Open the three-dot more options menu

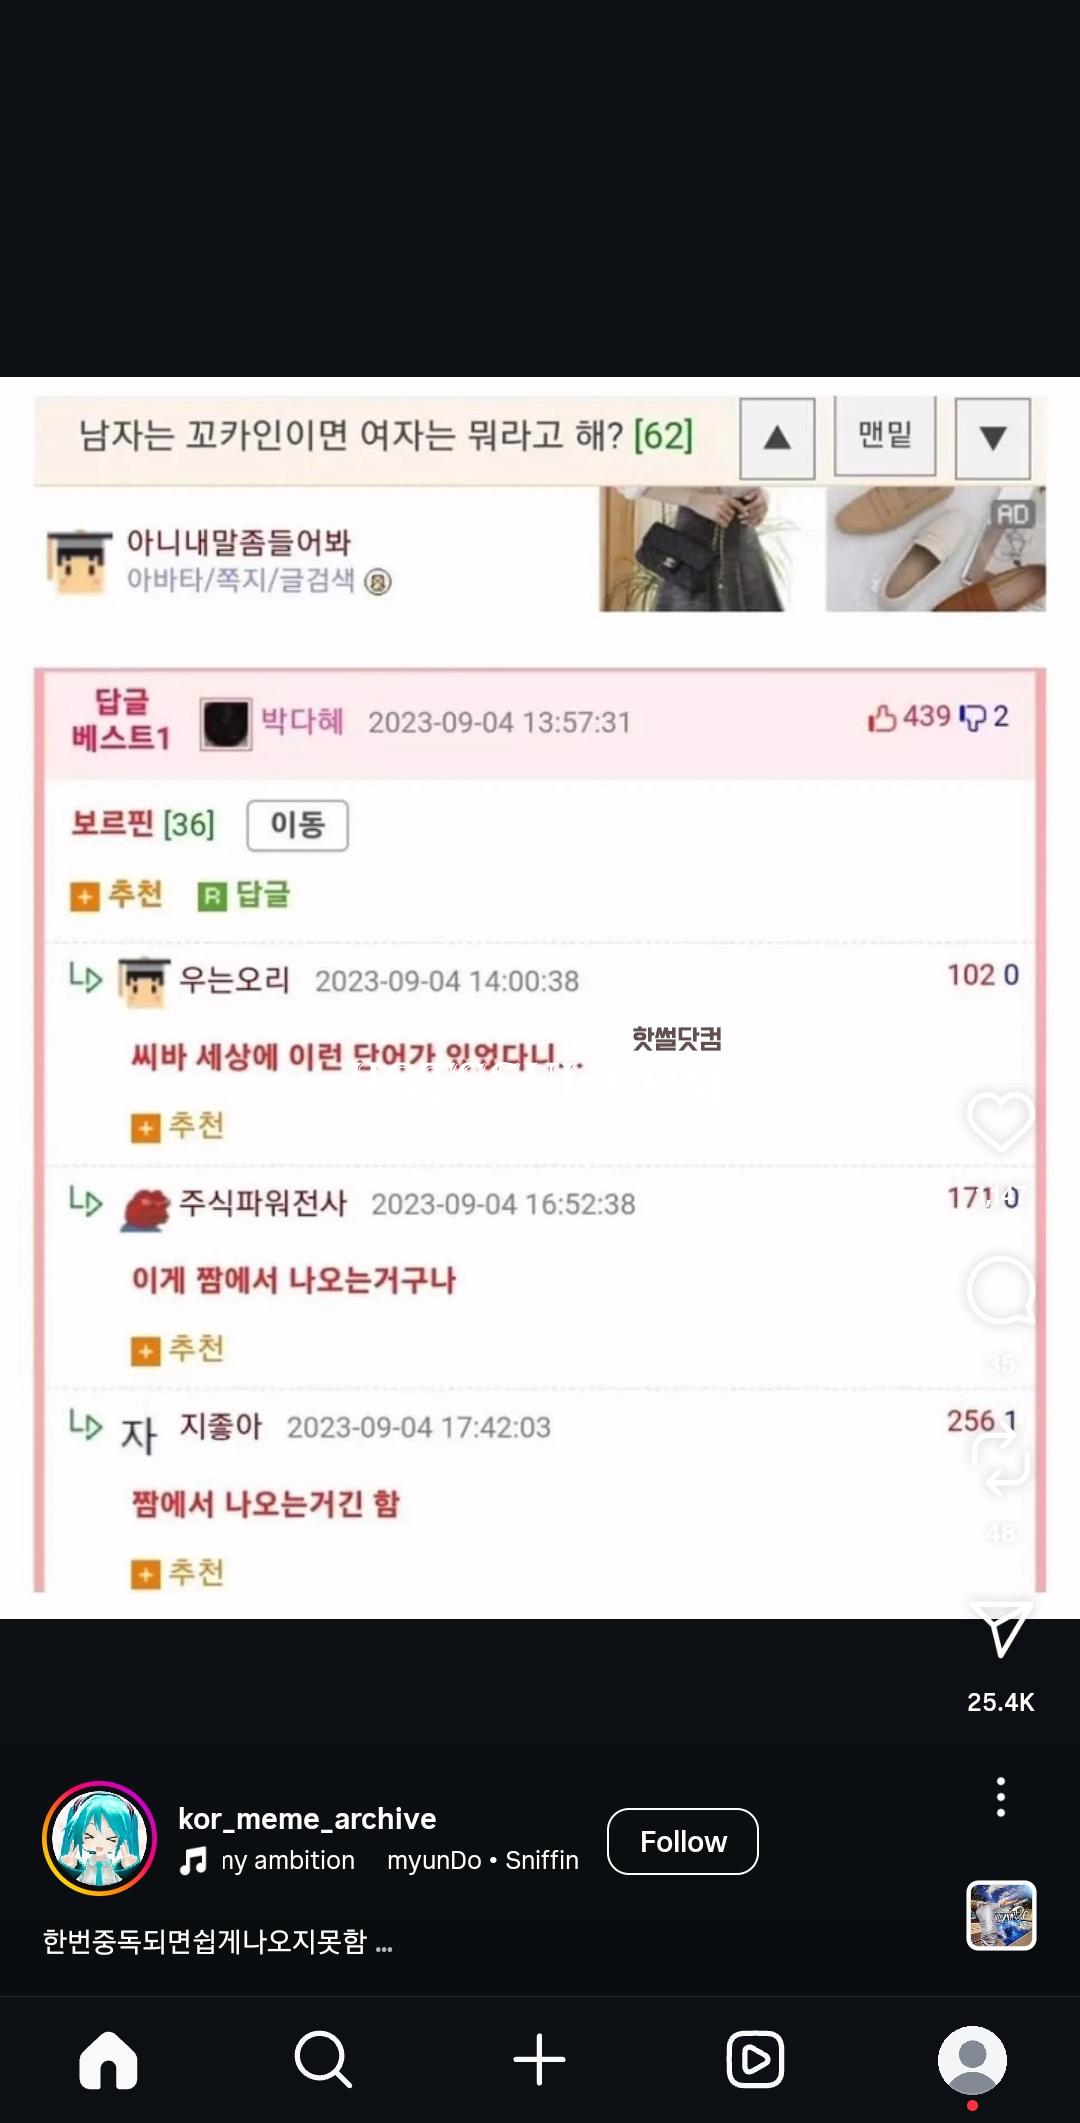1000,1797
